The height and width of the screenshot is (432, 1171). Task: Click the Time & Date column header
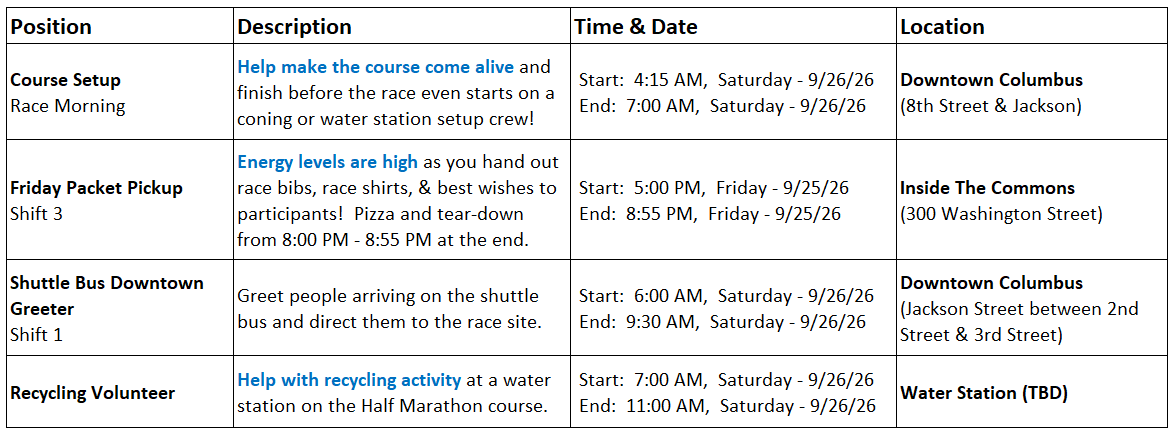point(636,27)
